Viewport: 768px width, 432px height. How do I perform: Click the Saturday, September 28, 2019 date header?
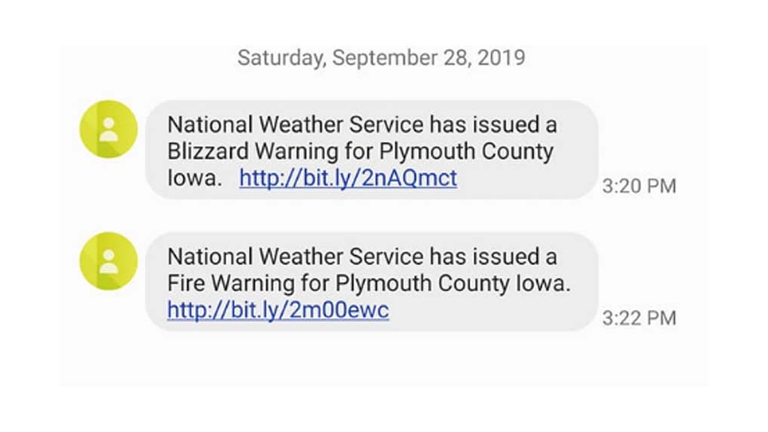pos(381,58)
